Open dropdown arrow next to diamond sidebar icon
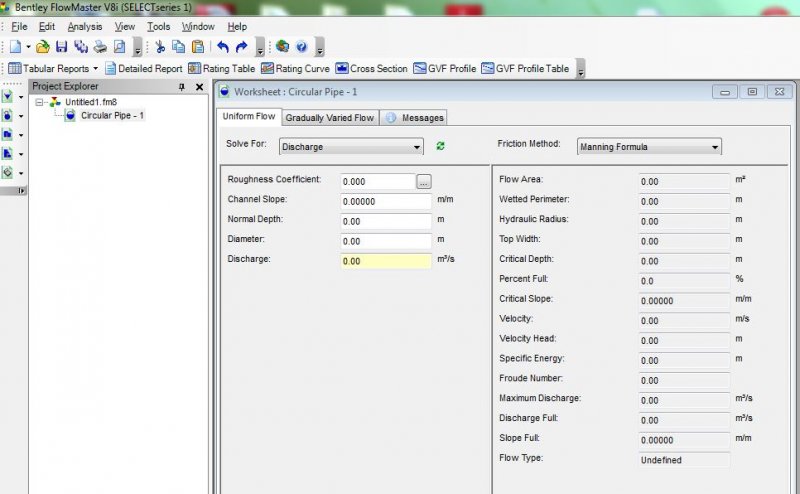Screen dimensions: 800x494 (21, 173)
